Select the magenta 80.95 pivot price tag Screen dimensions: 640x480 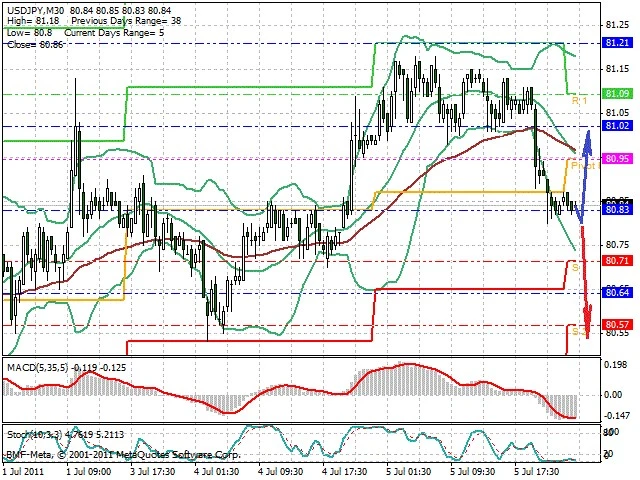tap(618, 158)
